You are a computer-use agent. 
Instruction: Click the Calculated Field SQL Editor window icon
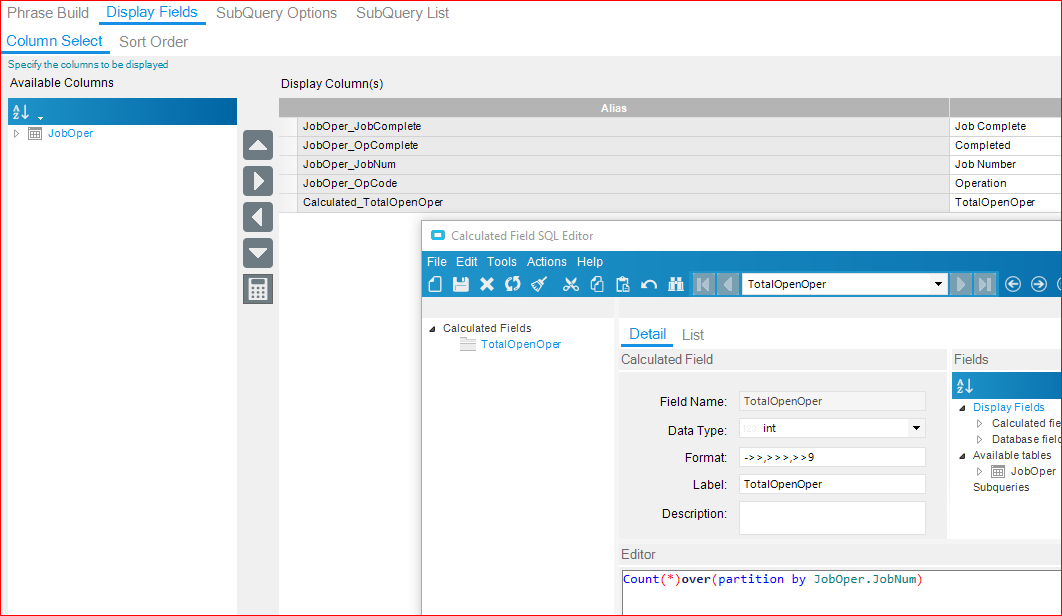coord(438,235)
